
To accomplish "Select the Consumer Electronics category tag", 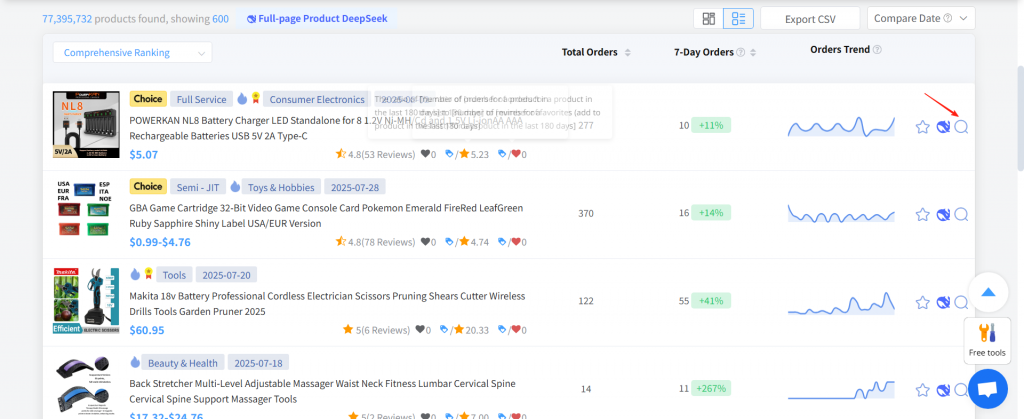I will [x=317, y=99].
